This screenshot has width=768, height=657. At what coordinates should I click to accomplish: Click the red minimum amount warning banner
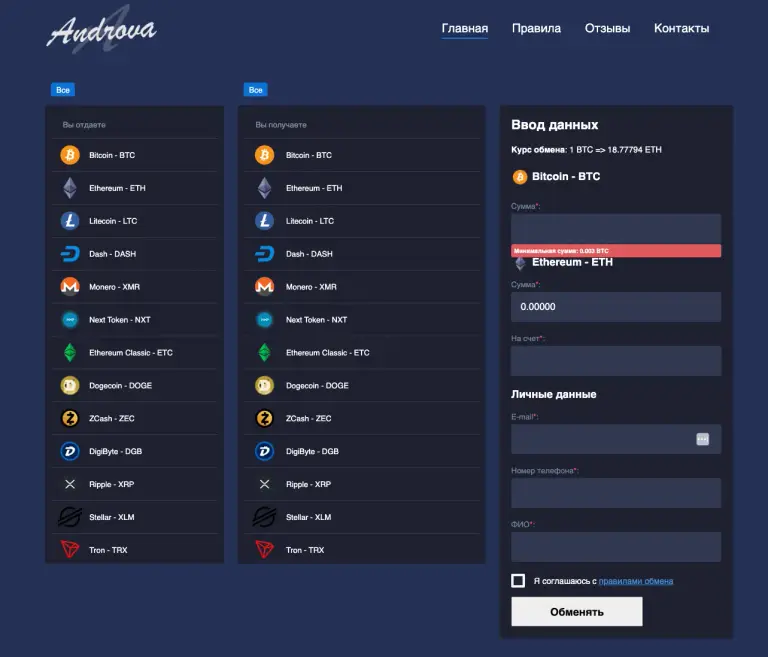(616, 250)
